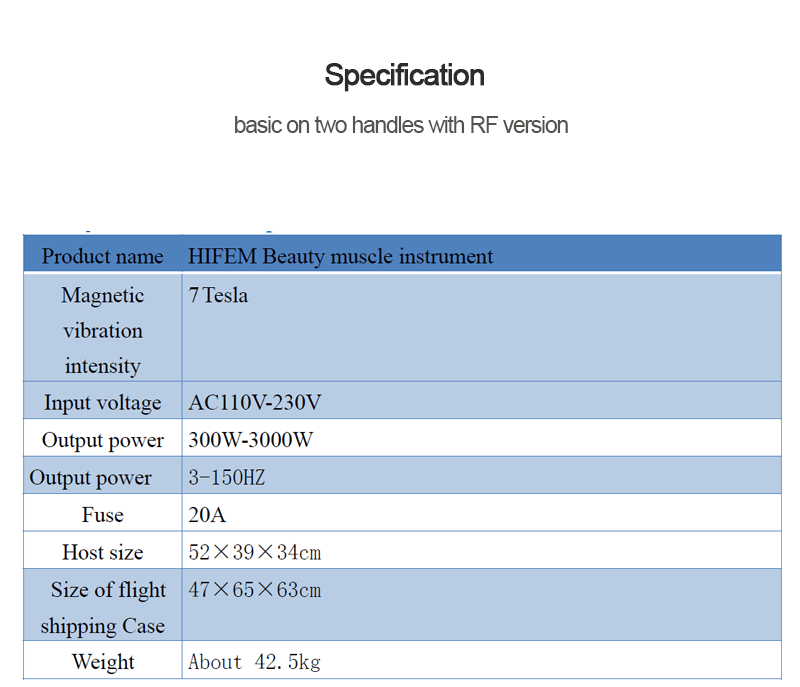The height and width of the screenshot is (687, 800).
Task: Select the "AC110V-230V" value cell
Action: 255,403
